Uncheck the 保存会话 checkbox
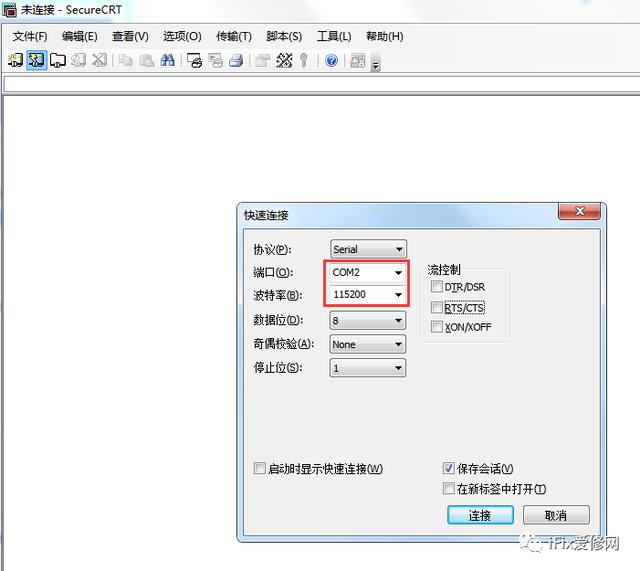The image size is (640, 571). 449,468
